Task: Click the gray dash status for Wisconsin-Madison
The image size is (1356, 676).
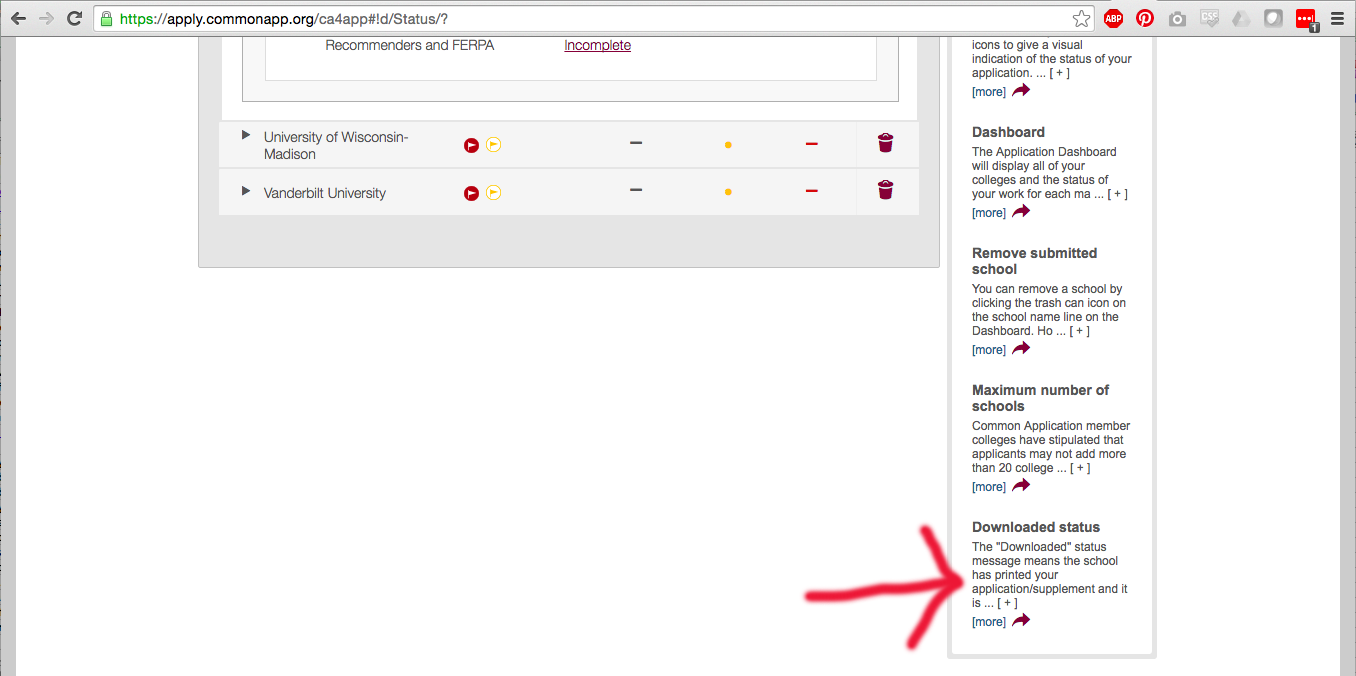Action: [636, 143]
